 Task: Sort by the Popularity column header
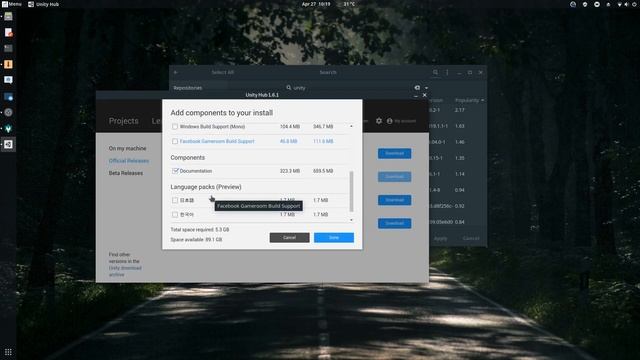pyautogui.click(x=469, y=100)
